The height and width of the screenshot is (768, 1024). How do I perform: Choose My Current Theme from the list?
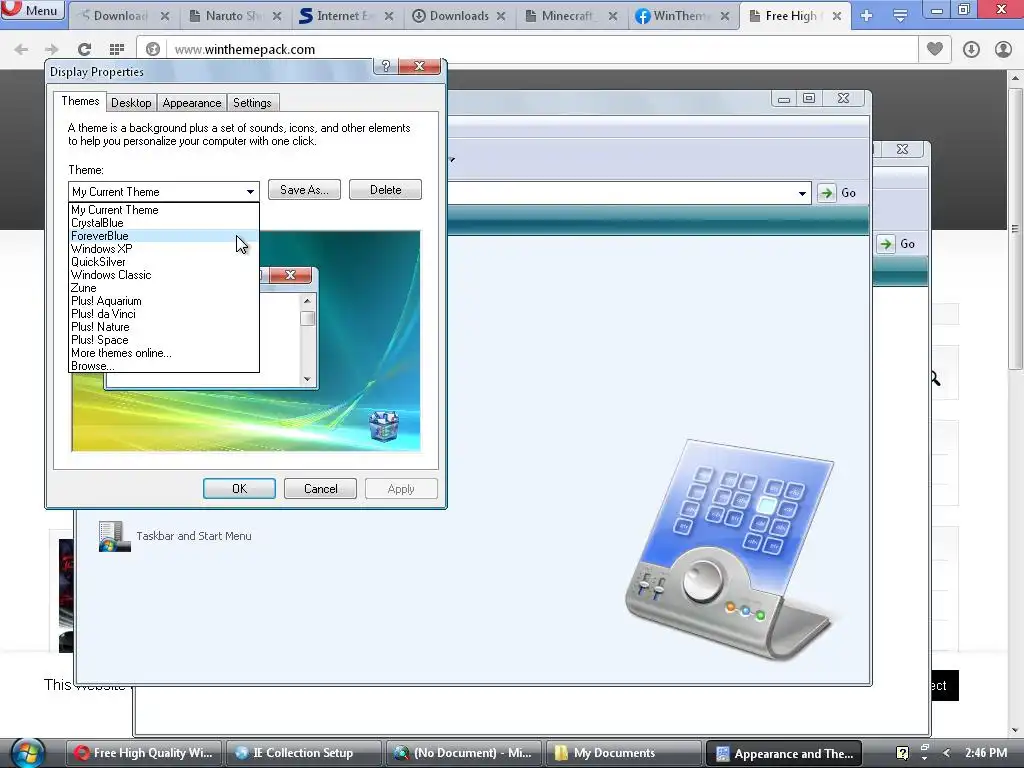[x=164, y=210]
